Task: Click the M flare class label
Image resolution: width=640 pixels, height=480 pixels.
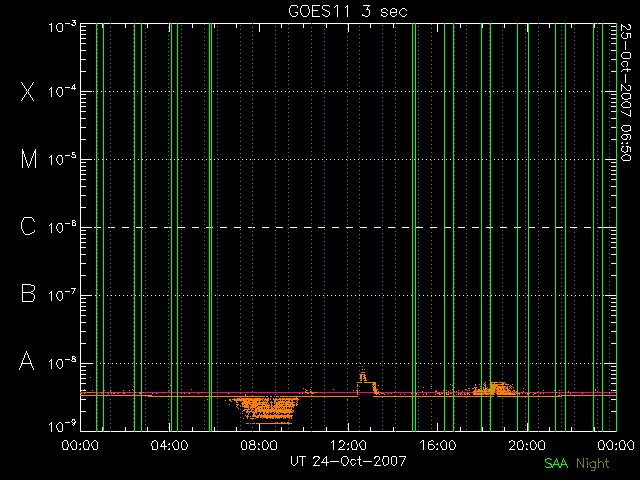Action: point(29,159)
